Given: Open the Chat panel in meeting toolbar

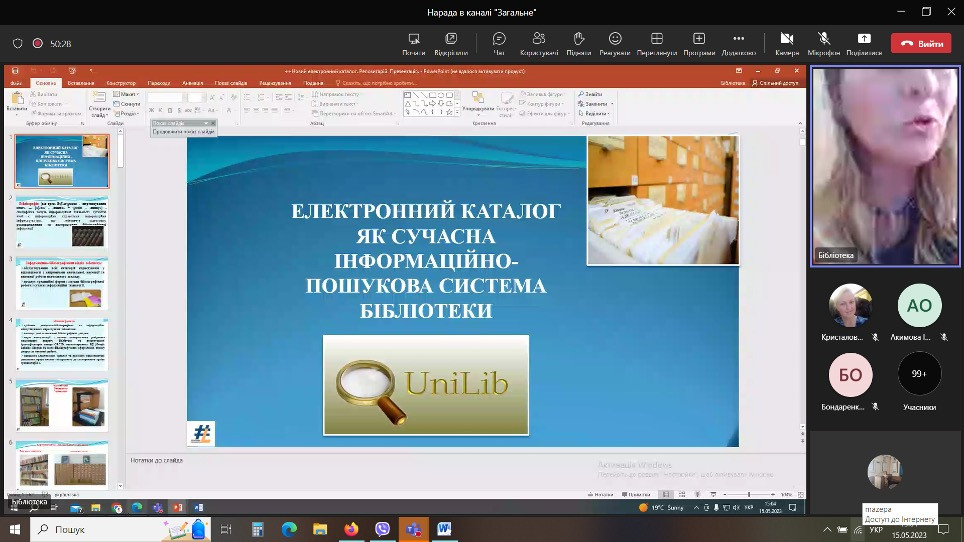Looking at the screenshot, I should (499, 40).
